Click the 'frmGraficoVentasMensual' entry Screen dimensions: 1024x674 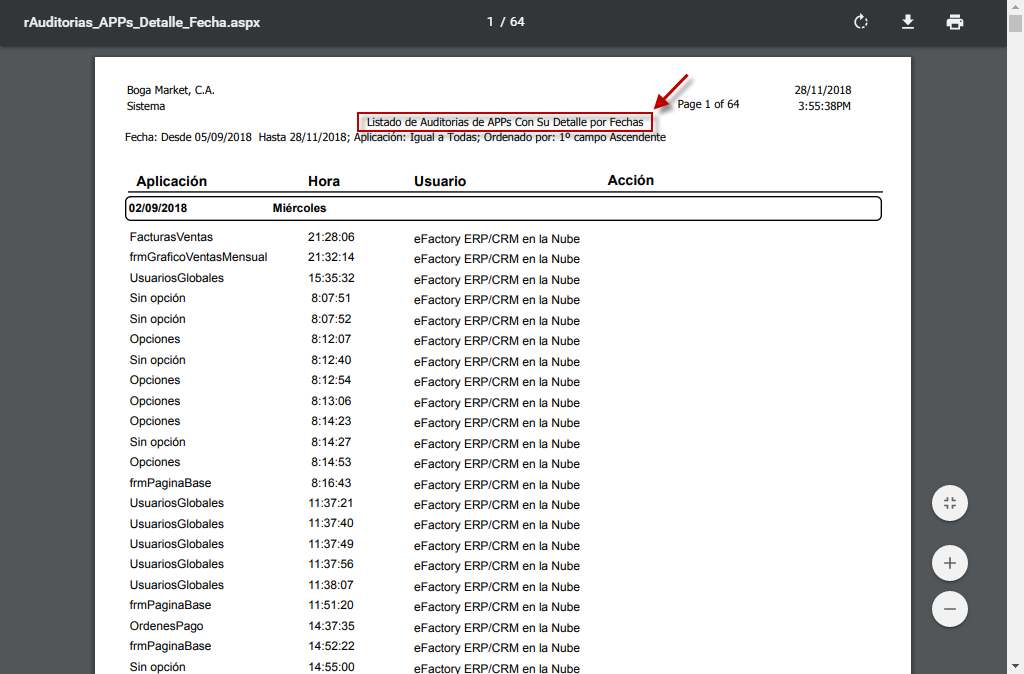[x=198, y=257]
